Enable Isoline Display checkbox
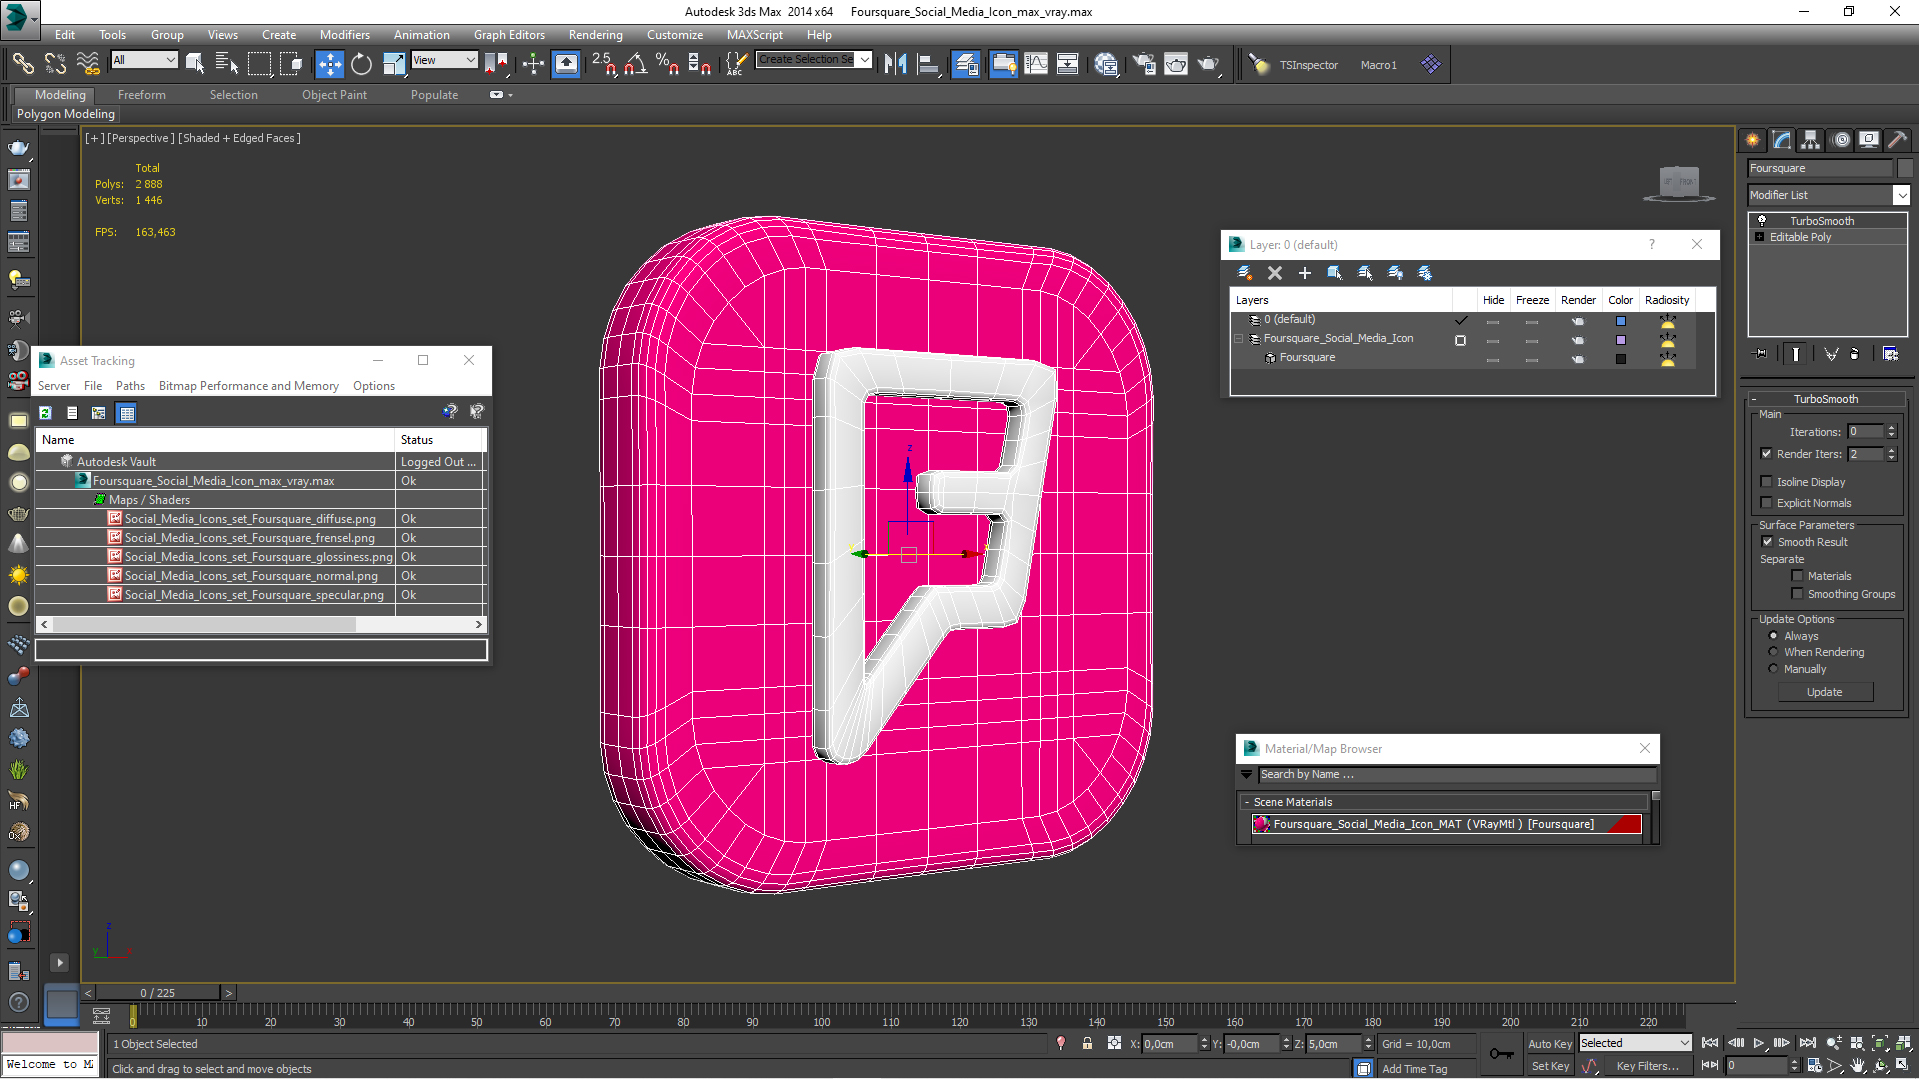 point(1767,482)
